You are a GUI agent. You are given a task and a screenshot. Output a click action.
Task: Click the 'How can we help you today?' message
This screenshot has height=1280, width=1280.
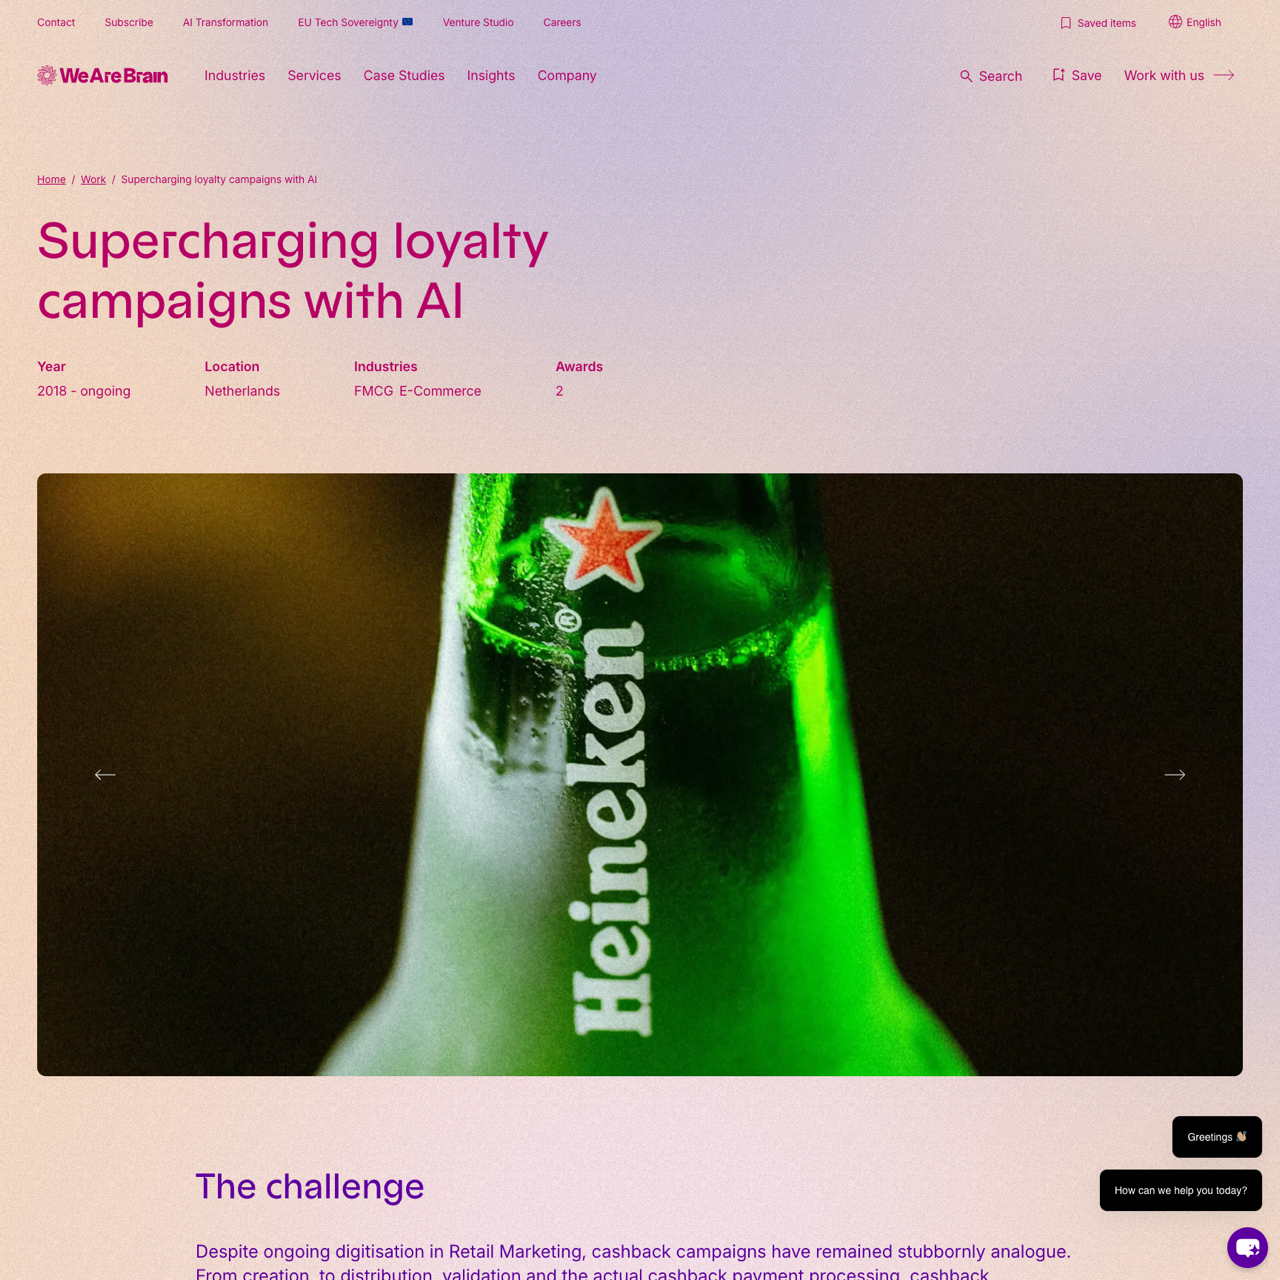[1181, 1190]
